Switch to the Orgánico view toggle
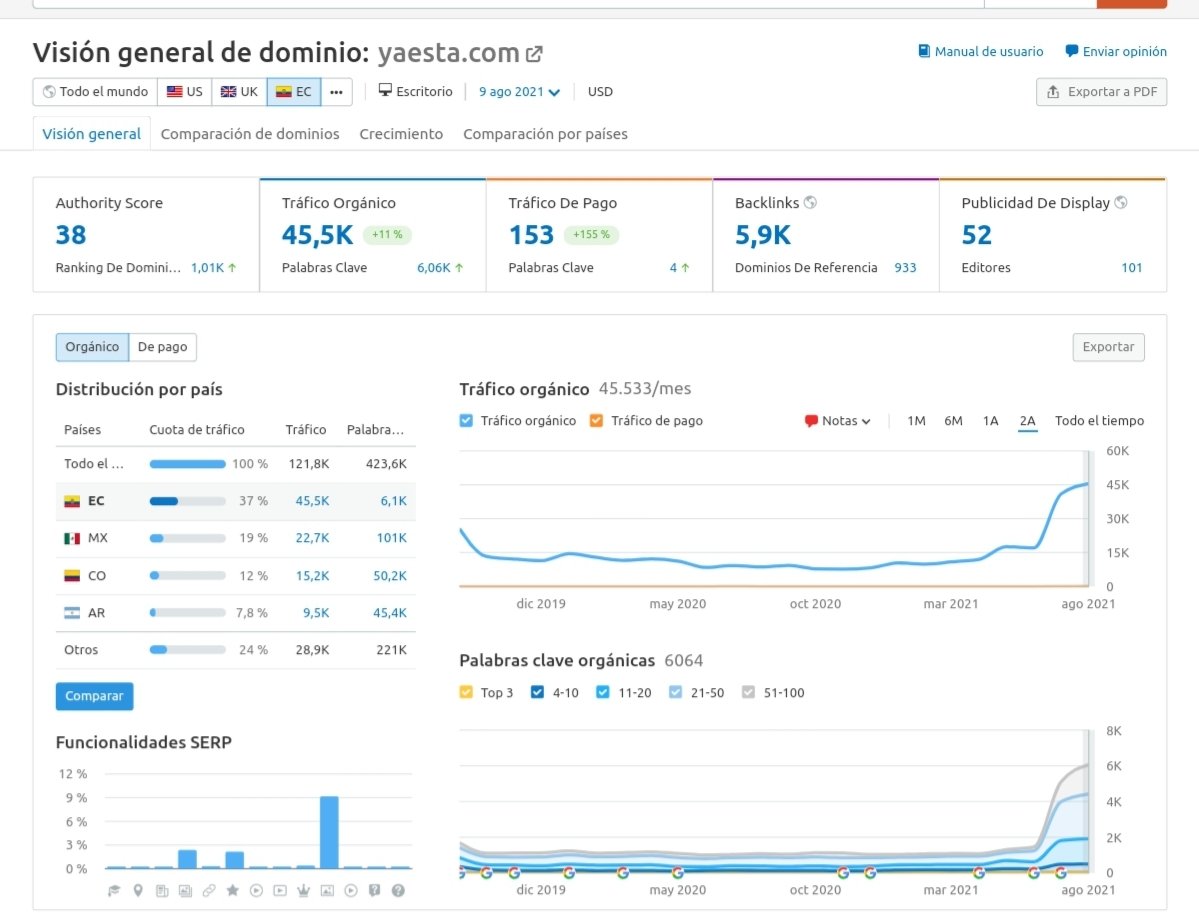Image resolution: width=1199 pixels, height=913 pixels. click(92, 347)
